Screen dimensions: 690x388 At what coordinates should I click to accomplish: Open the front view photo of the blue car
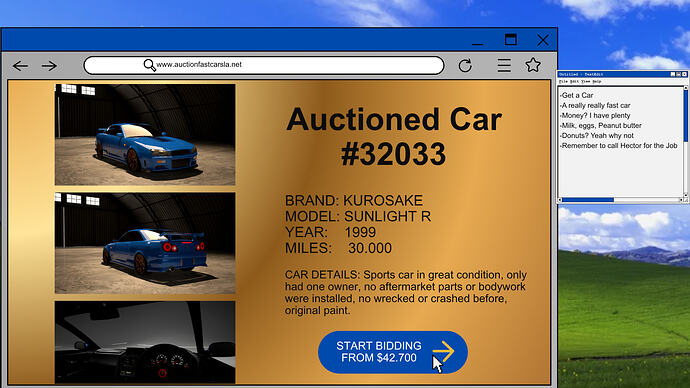[145, 135]
